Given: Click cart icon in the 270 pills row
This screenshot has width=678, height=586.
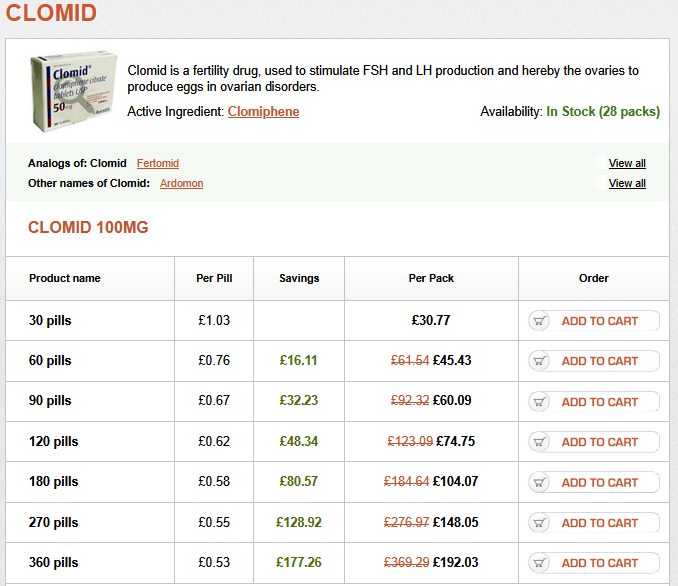Looking at the screenshot, I should [x=539, y=523].
